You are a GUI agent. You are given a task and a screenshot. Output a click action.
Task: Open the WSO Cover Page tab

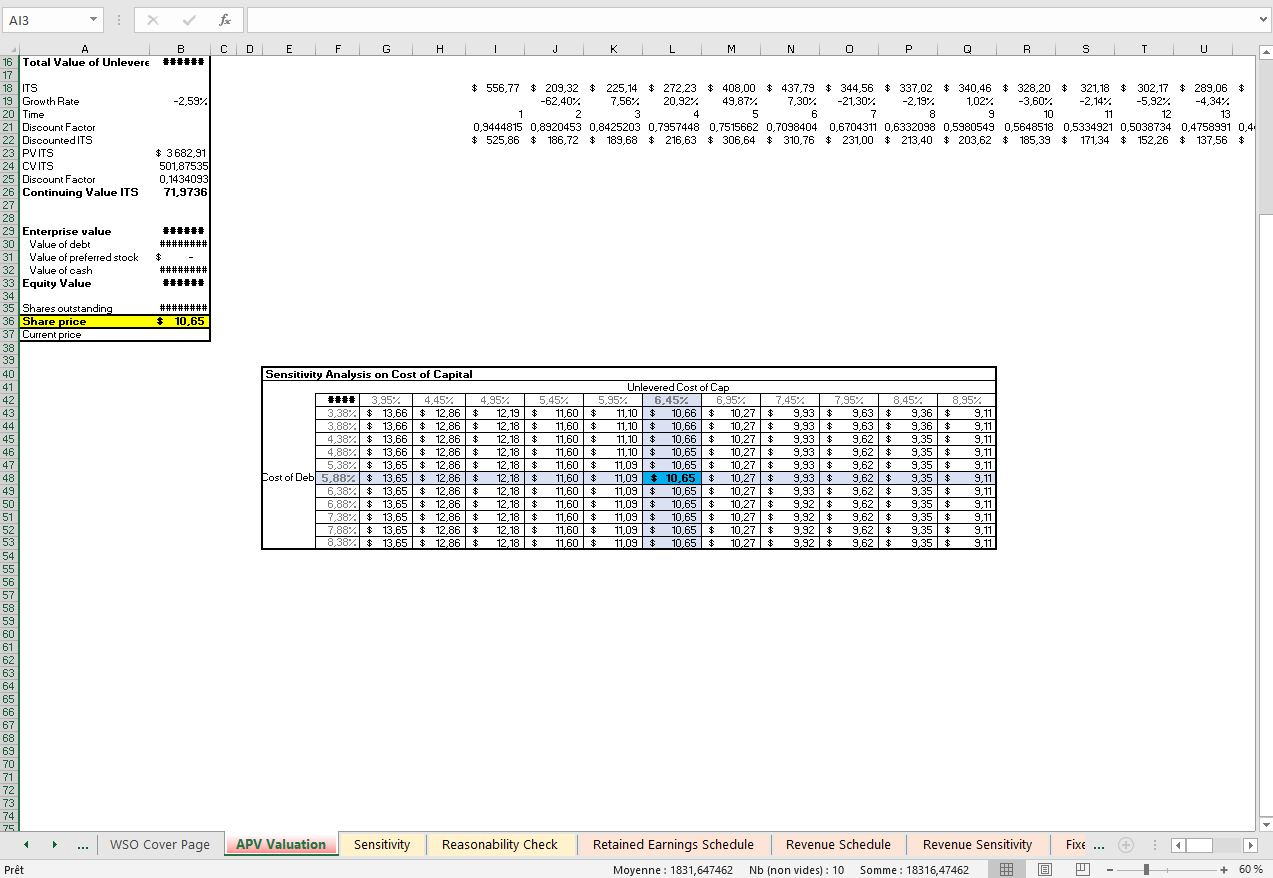click(x=160, y=845)
